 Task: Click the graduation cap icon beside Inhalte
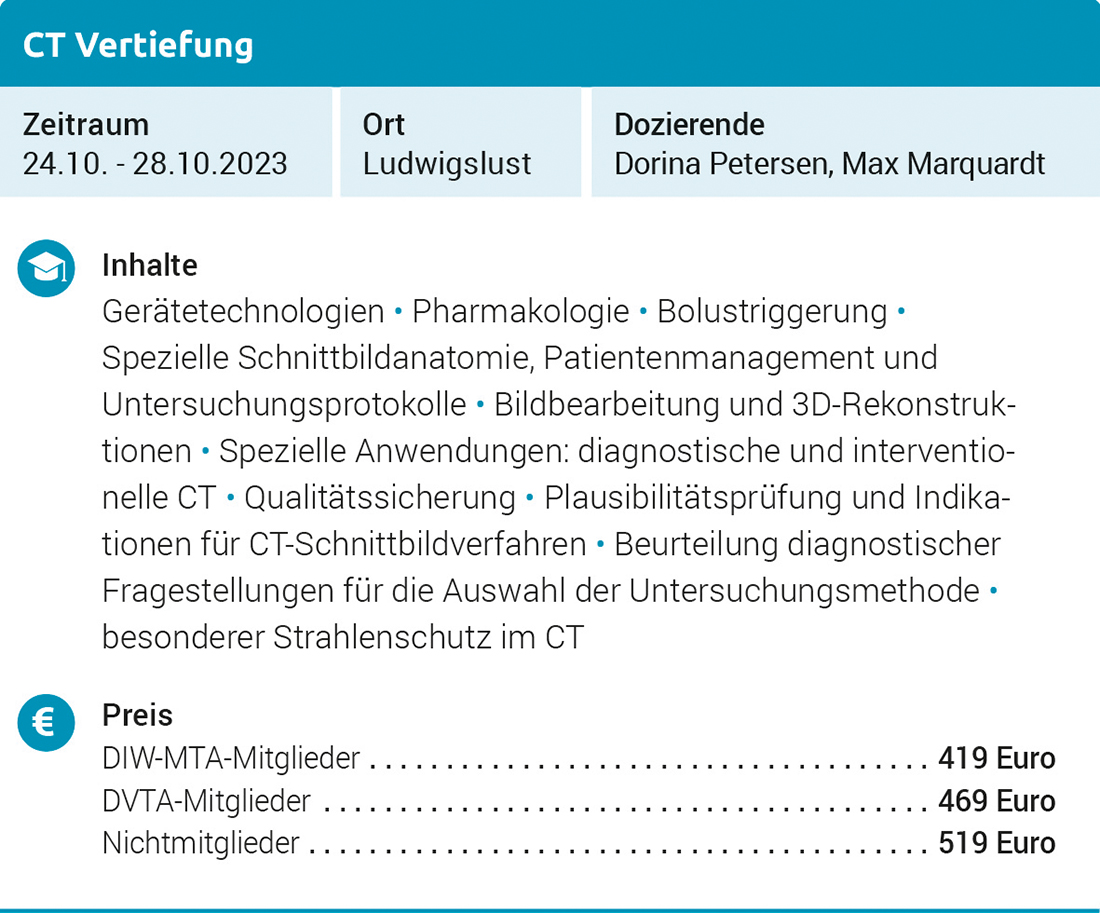pyautogui.click(x=47, y=268)
